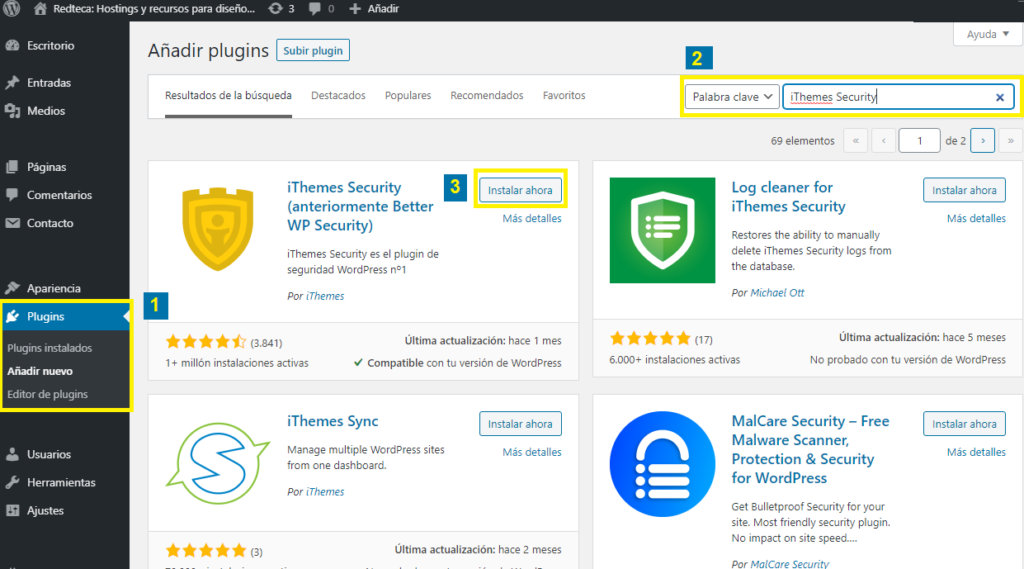This screenshot has height=569, width=1024.
Task: Install iThemes Sync with Instalar ahora
Action: point(520,424)
